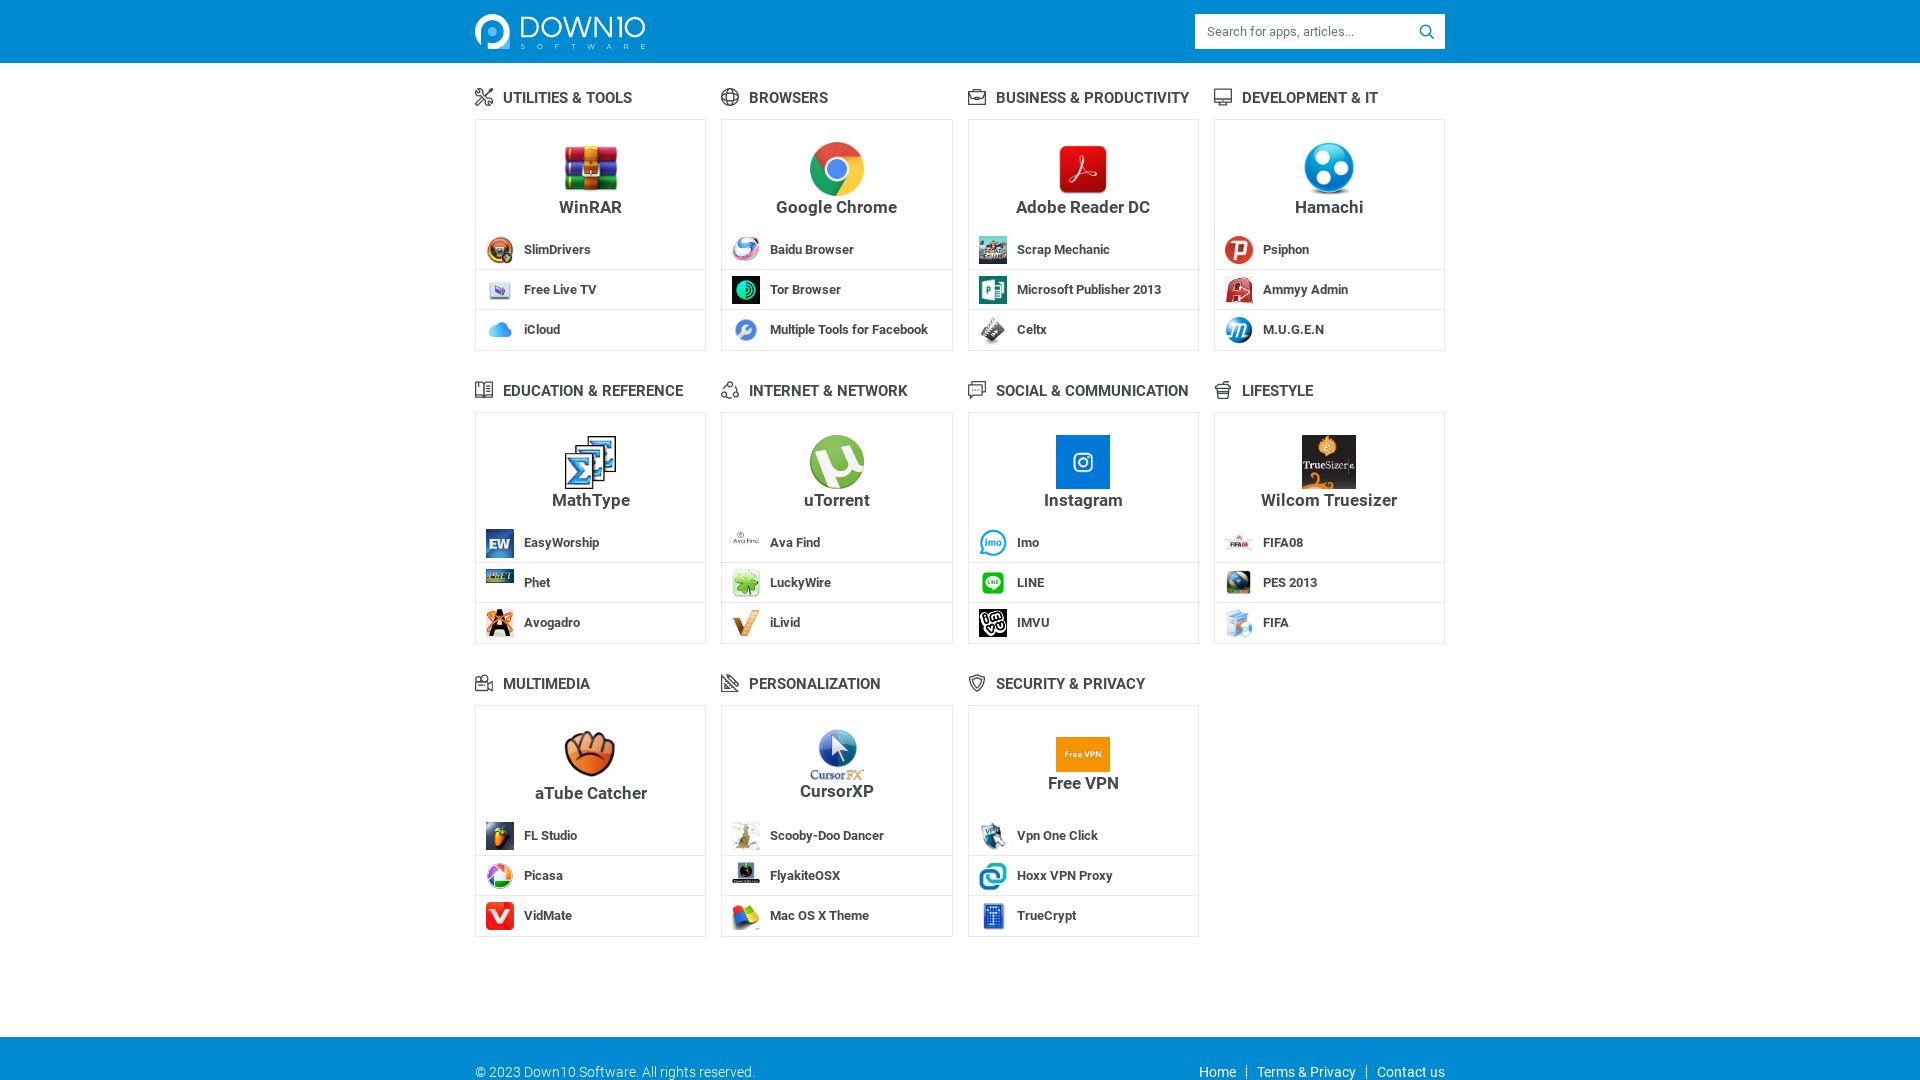This screenshot has width=1920, height=1080.
Task: Open the Phet link
Action: pyautogui.click(x=537, y=583)
